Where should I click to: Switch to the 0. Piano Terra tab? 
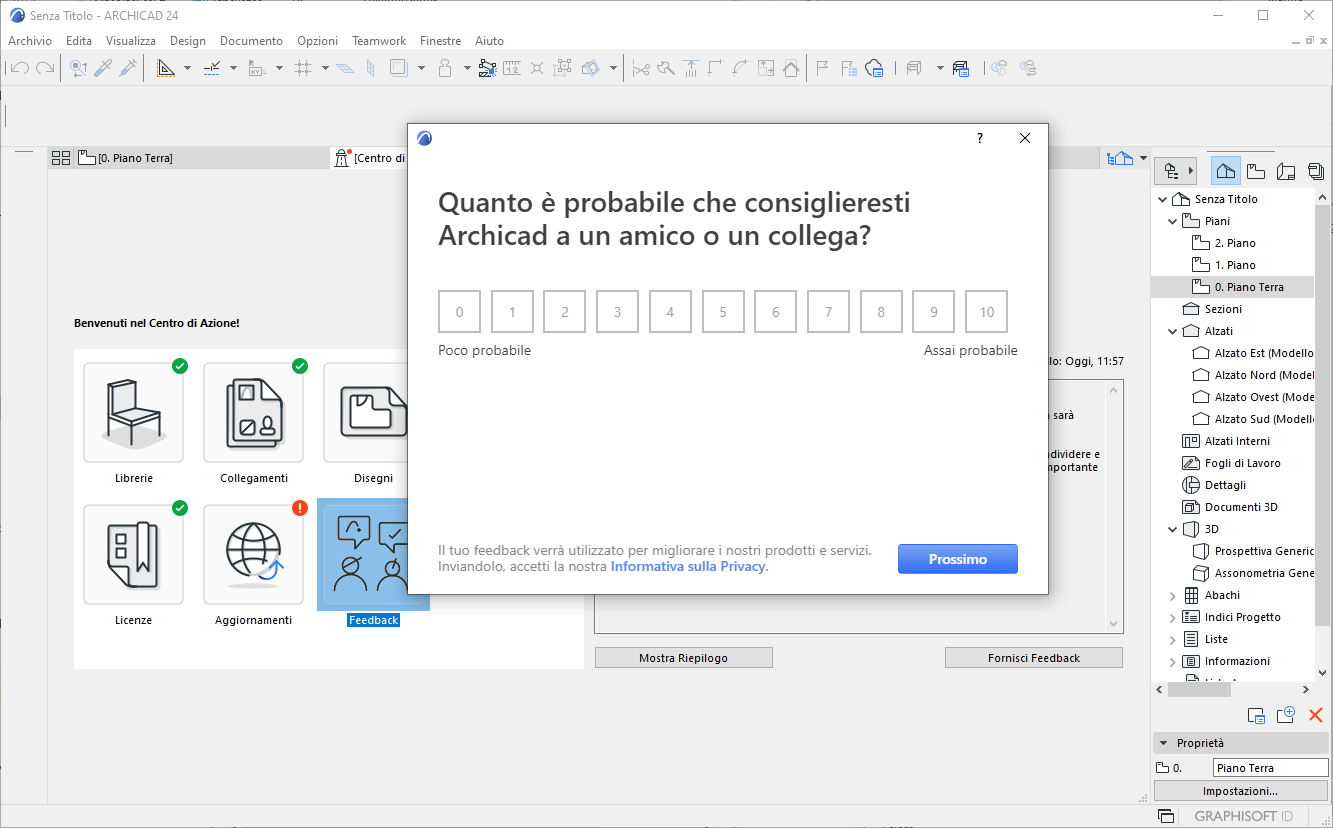click(x=200, y=158)
